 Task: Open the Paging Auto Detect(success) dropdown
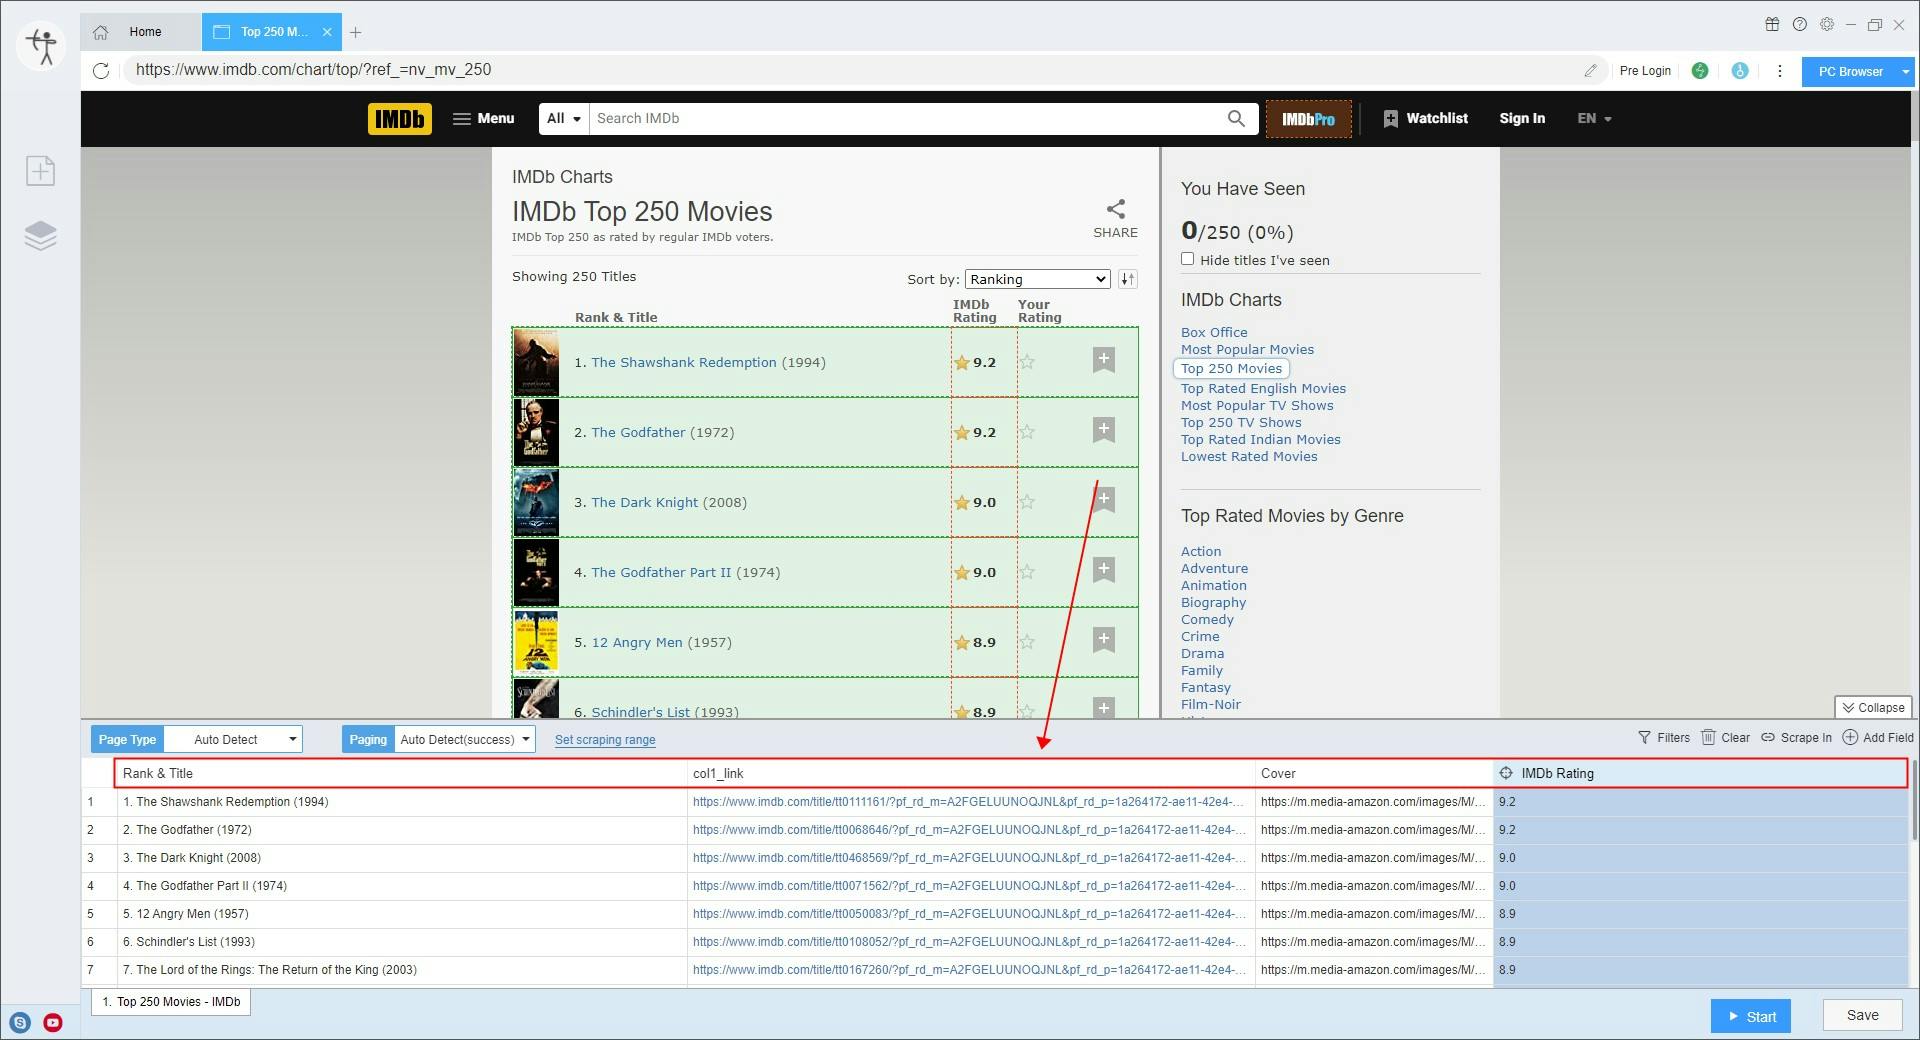(465, 740)
